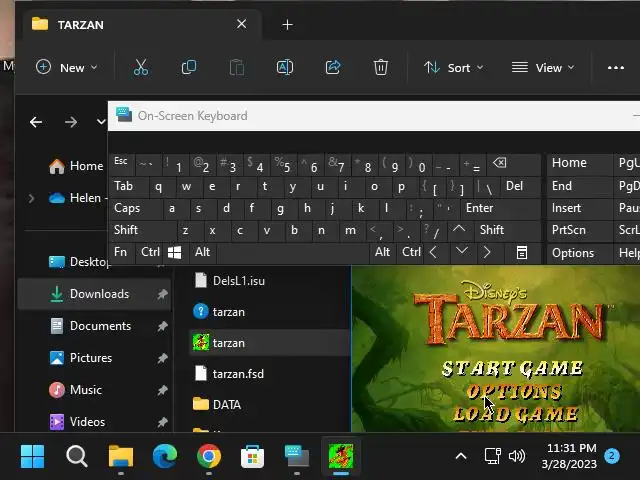Open Downloads in the navigation pane
This screenshot has height=480, width=640.
94,294
